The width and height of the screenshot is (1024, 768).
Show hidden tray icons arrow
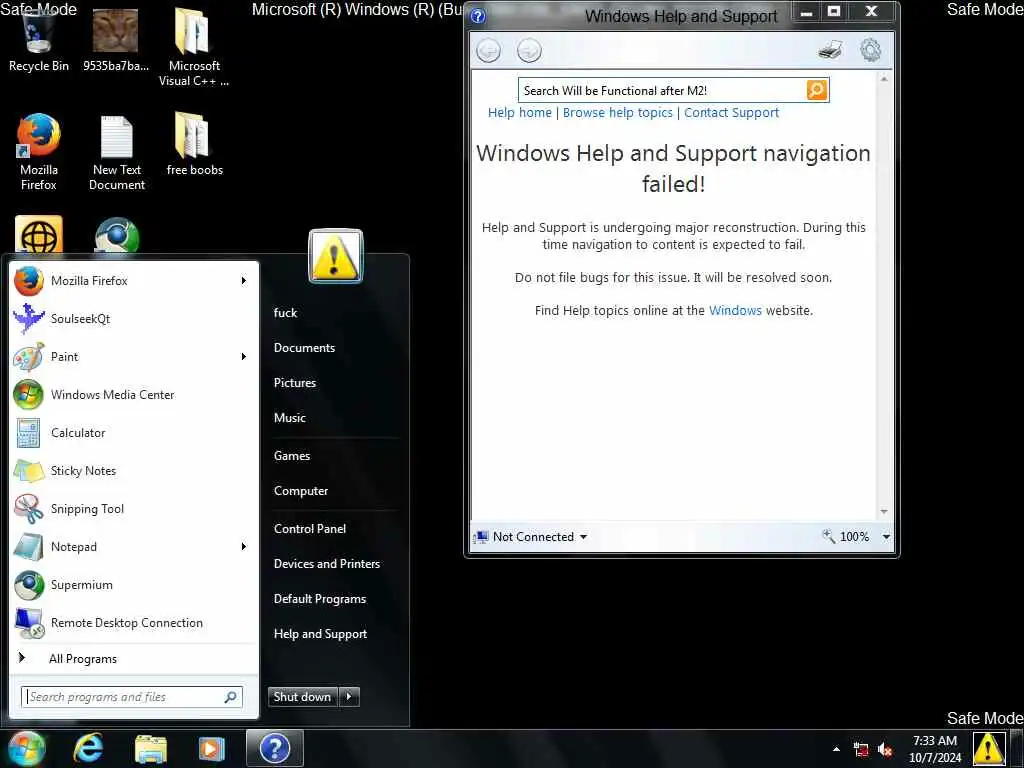[x=836, y=749]
